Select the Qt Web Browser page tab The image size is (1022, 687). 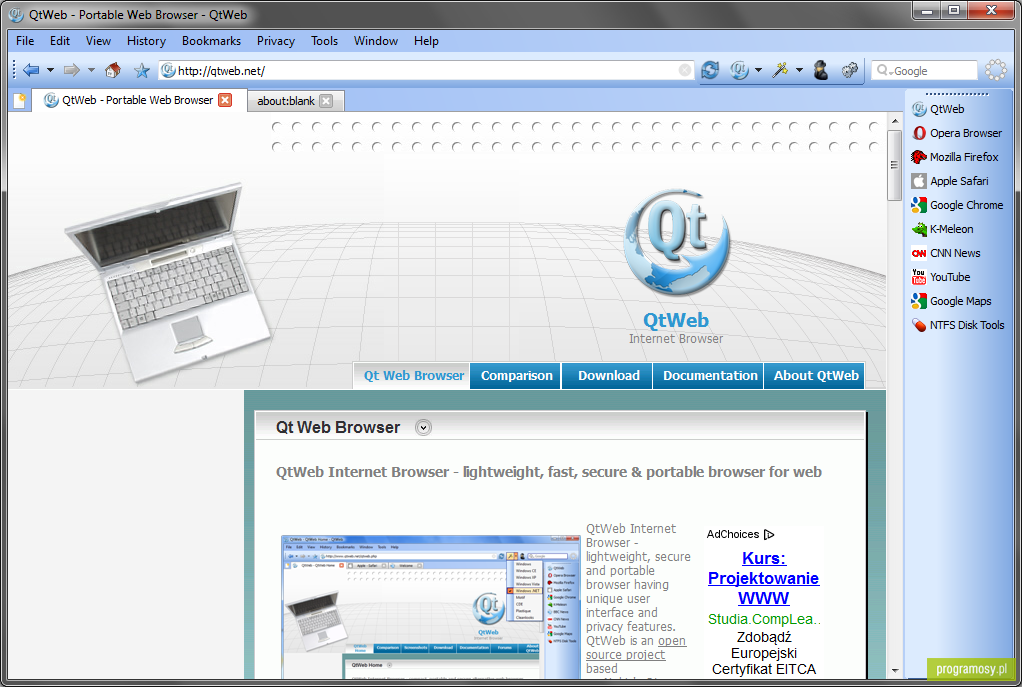tap(413, 376)
